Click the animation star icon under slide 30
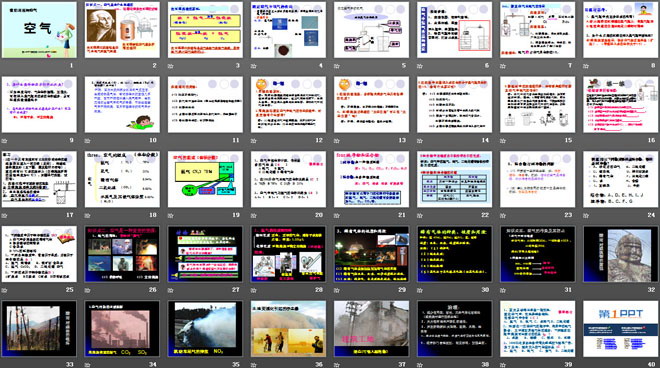660x368 pixels. (x=420, y=290)
